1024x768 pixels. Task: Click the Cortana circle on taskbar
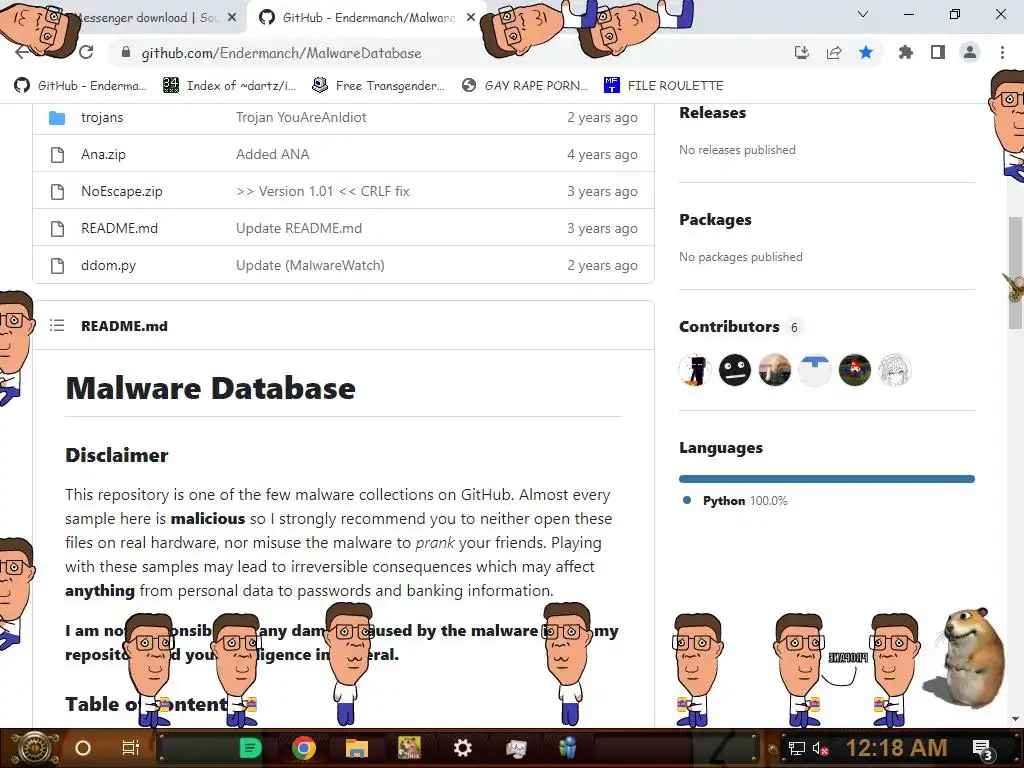(83, 748)
